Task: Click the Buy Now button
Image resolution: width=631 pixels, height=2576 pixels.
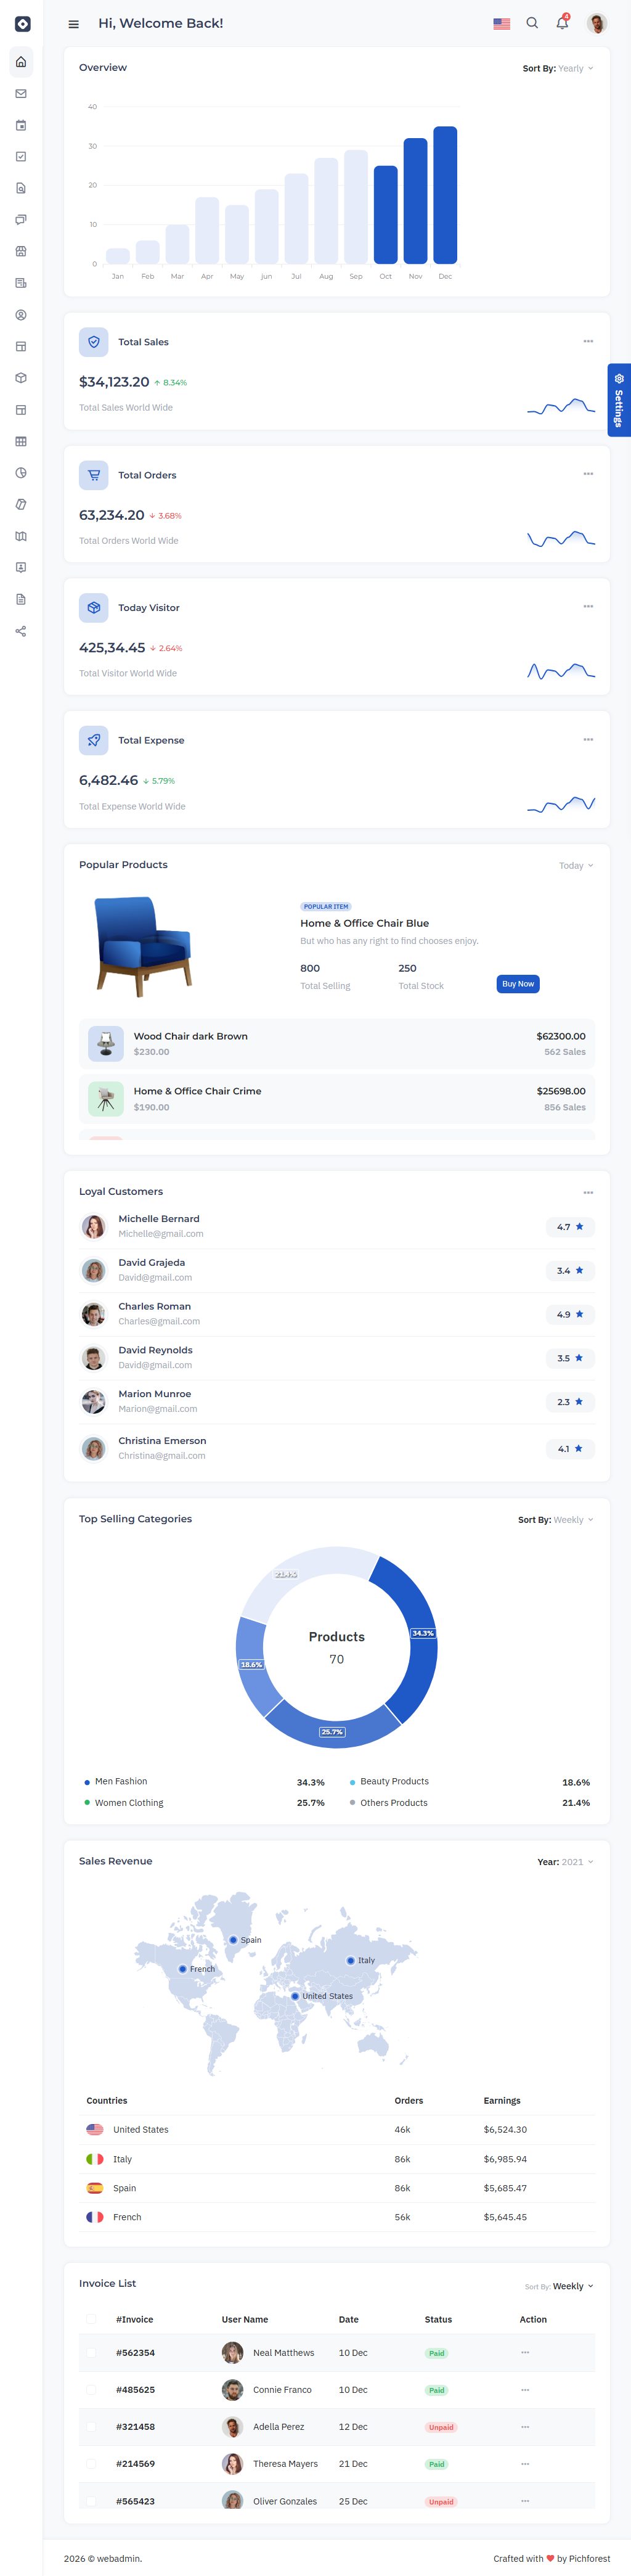Action: (518, 984)
